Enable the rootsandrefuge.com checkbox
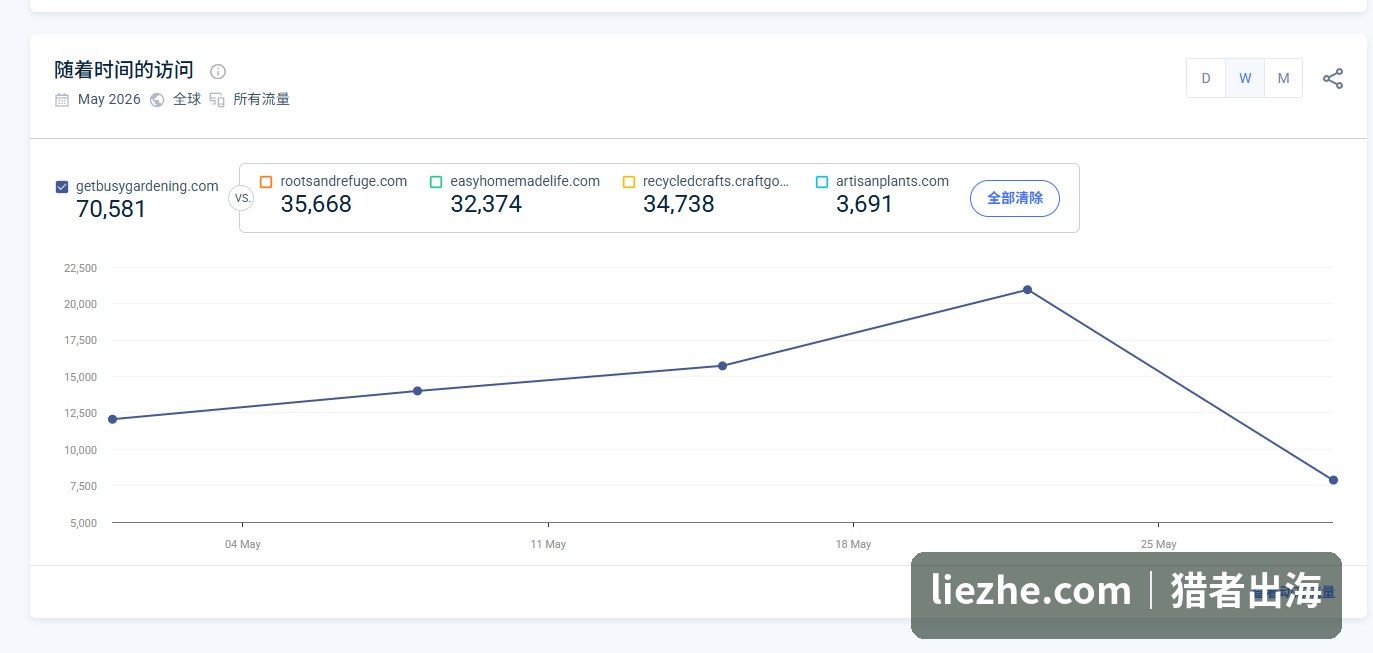Viewport: 1373px width, 653px height. pos(266,182)
